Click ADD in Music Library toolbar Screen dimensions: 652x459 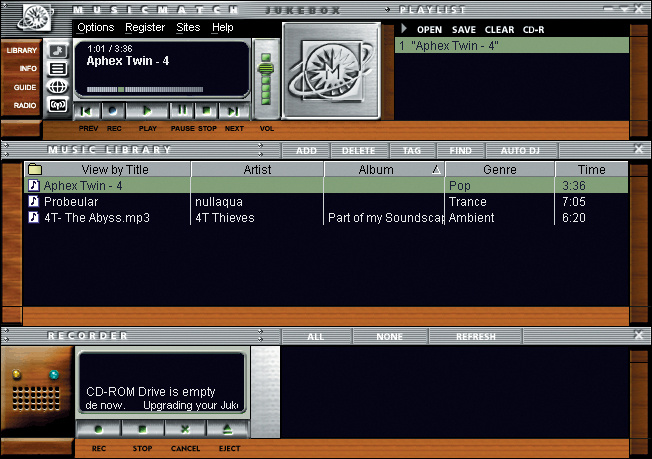(306, 151)
